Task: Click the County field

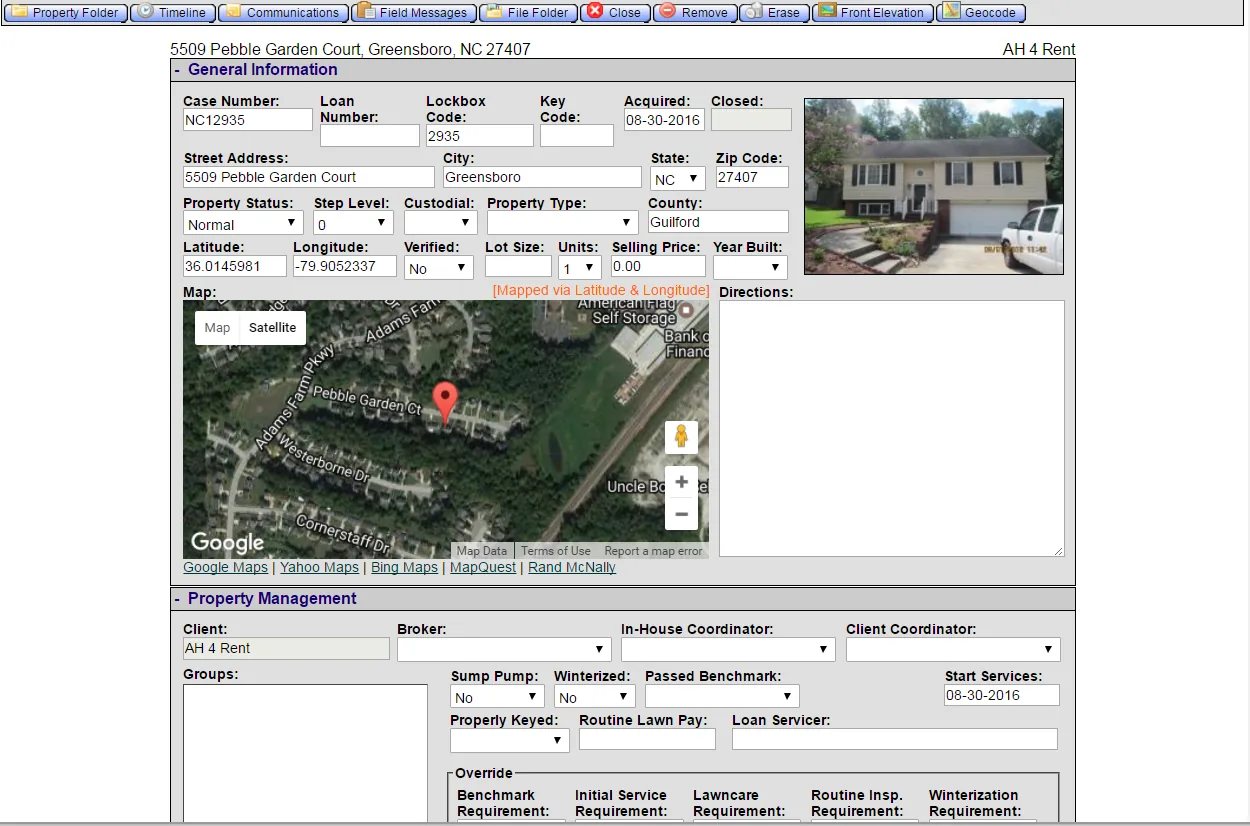Action: 718,222
